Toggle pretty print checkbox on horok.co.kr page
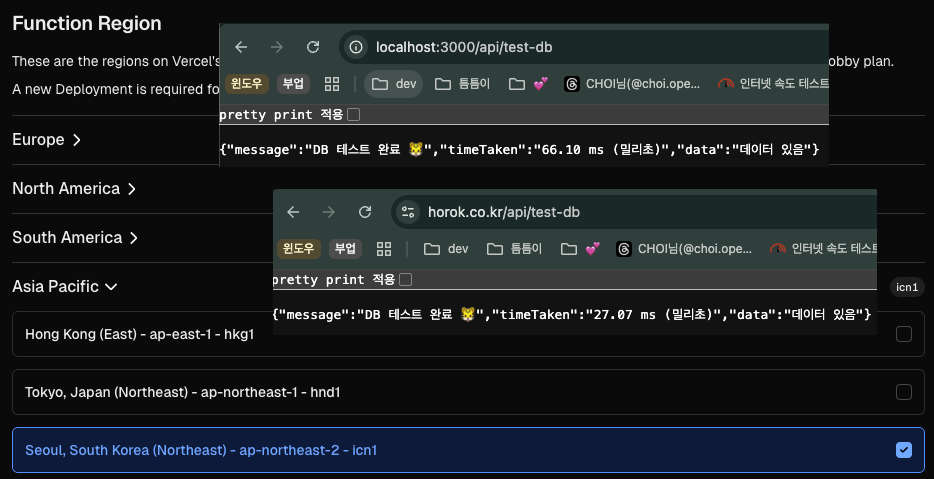Screen dimensions: 934x479 coord(405,280)
